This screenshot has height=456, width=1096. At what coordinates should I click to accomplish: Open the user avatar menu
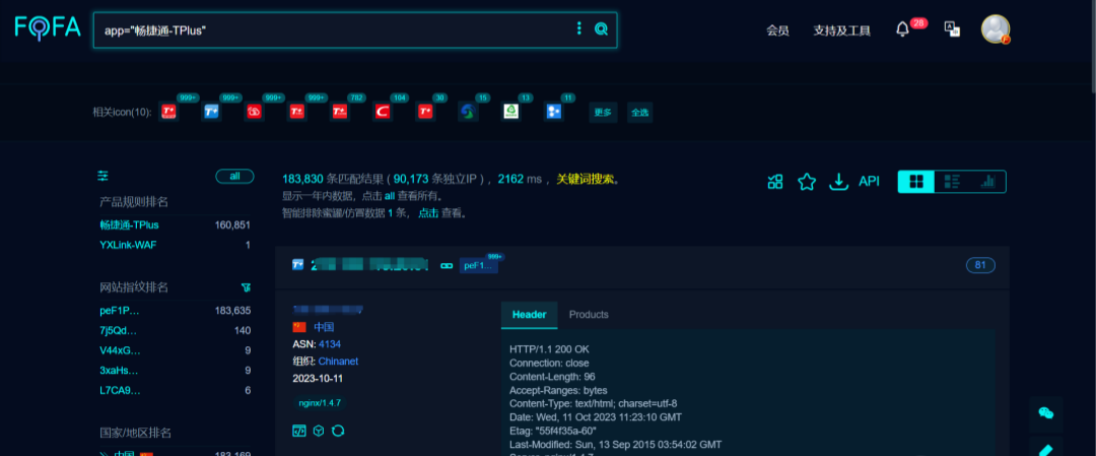[x=995, y=29]
